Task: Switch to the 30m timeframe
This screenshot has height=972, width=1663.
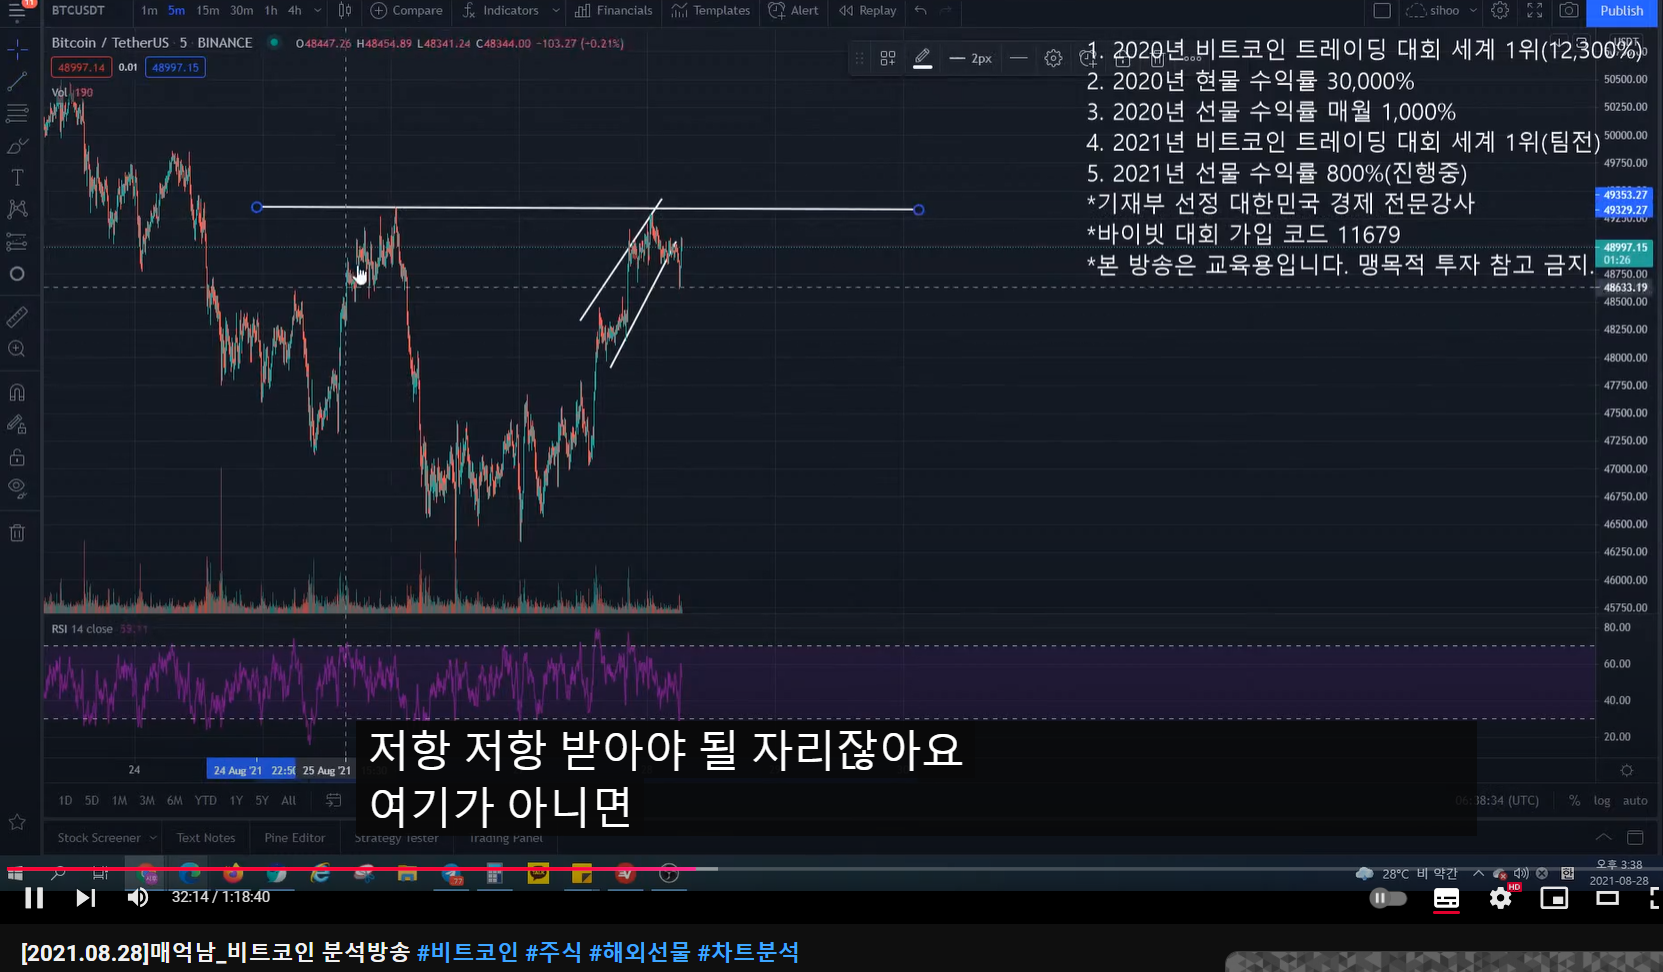Action: click(241, 10)
